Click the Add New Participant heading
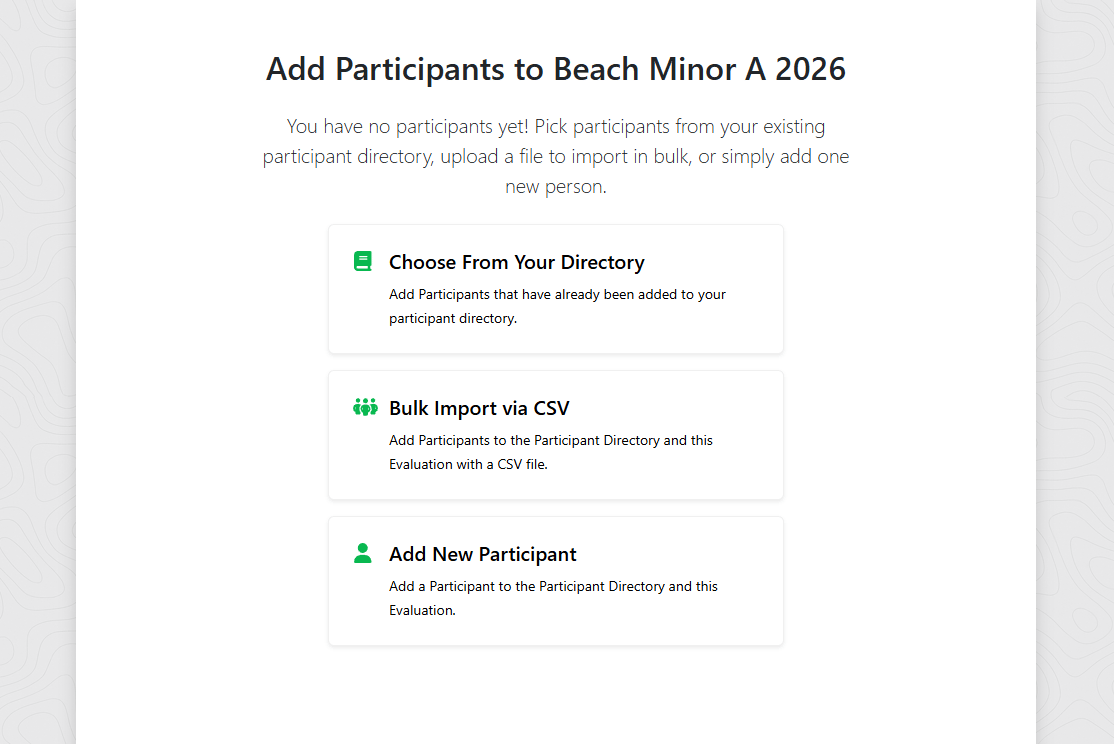 coord(483,554)
